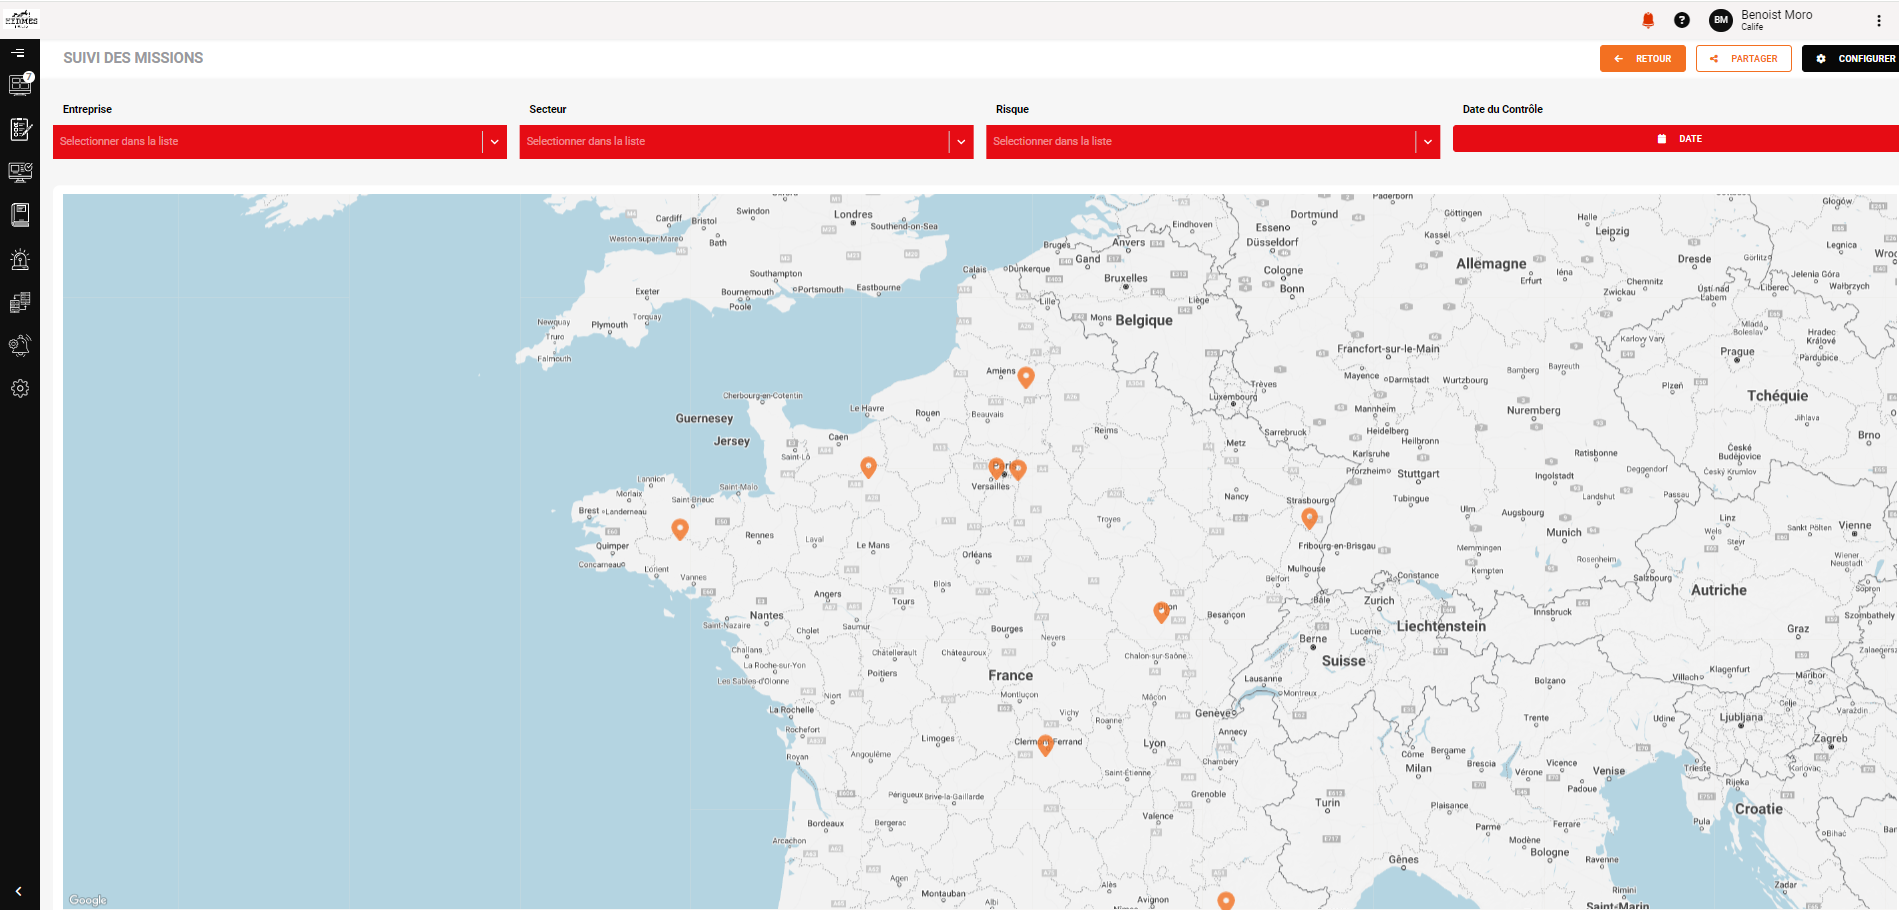Click the map marker near Avignon at bottom
The image size is (1899, 910).
point(1226,900)
